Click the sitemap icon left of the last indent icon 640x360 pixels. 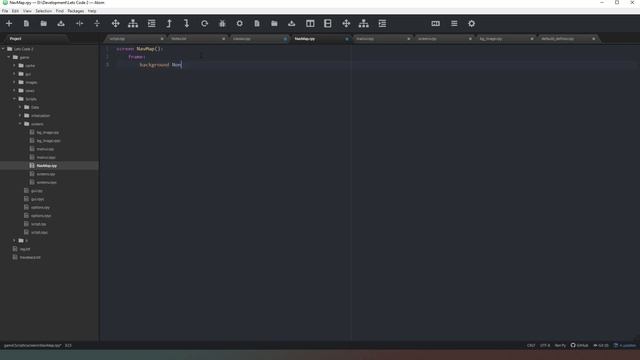[364, 24]
